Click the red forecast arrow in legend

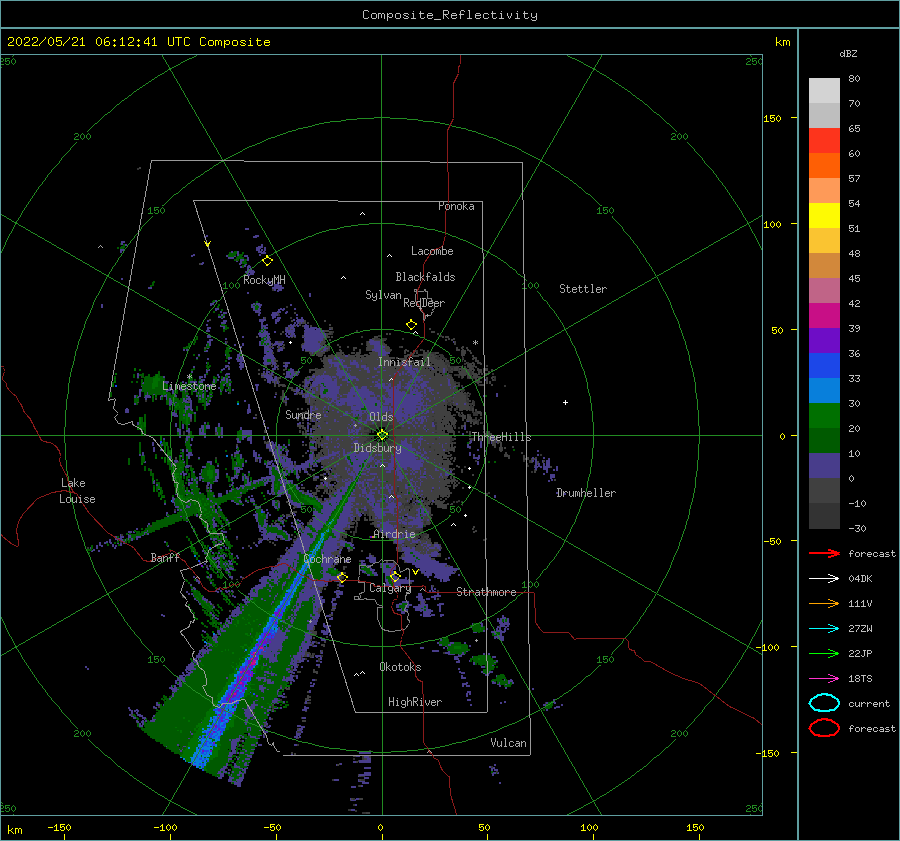coord(824,553)
